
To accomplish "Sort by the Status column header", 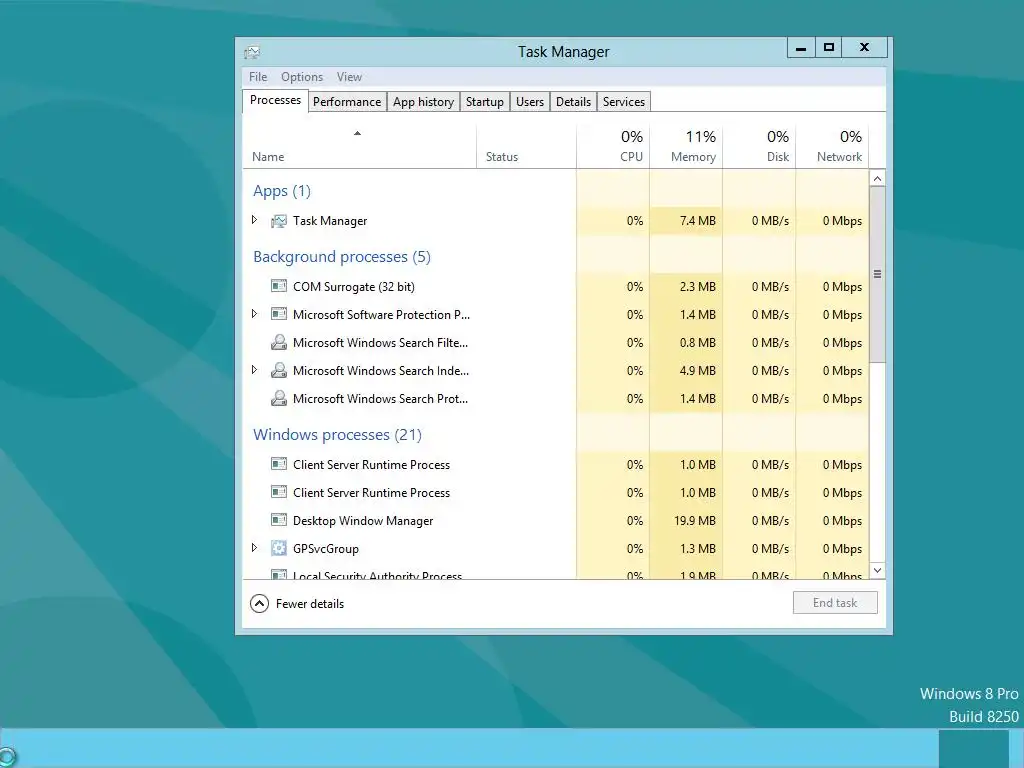I will coord(526,147).
